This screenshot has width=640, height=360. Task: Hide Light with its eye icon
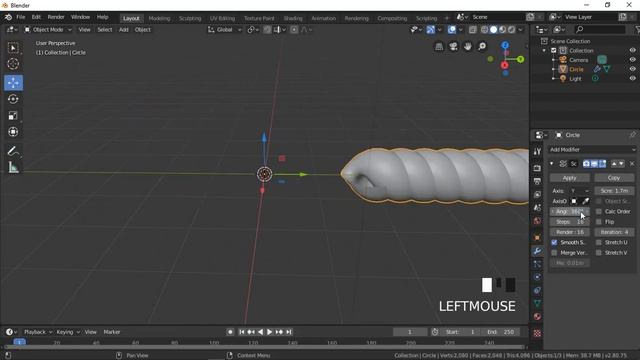(632, 79)
